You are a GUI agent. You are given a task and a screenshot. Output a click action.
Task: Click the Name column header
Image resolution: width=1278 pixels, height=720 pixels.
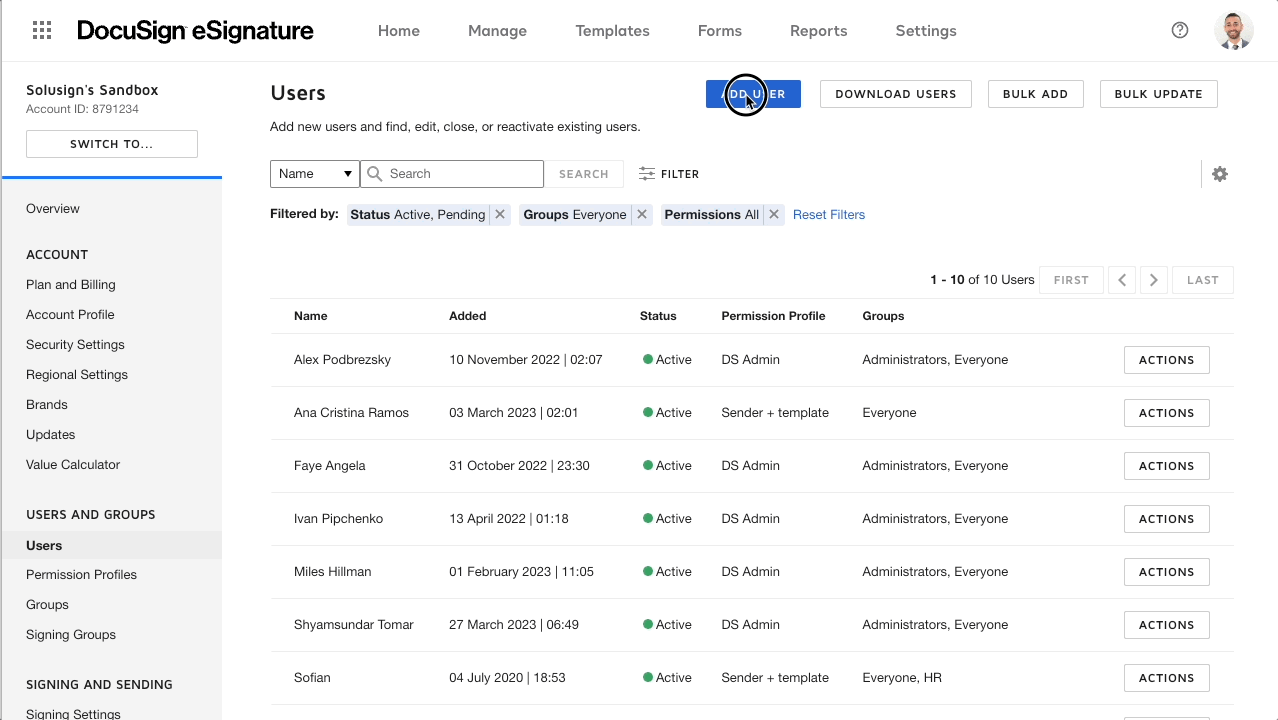tap(311, 316)
